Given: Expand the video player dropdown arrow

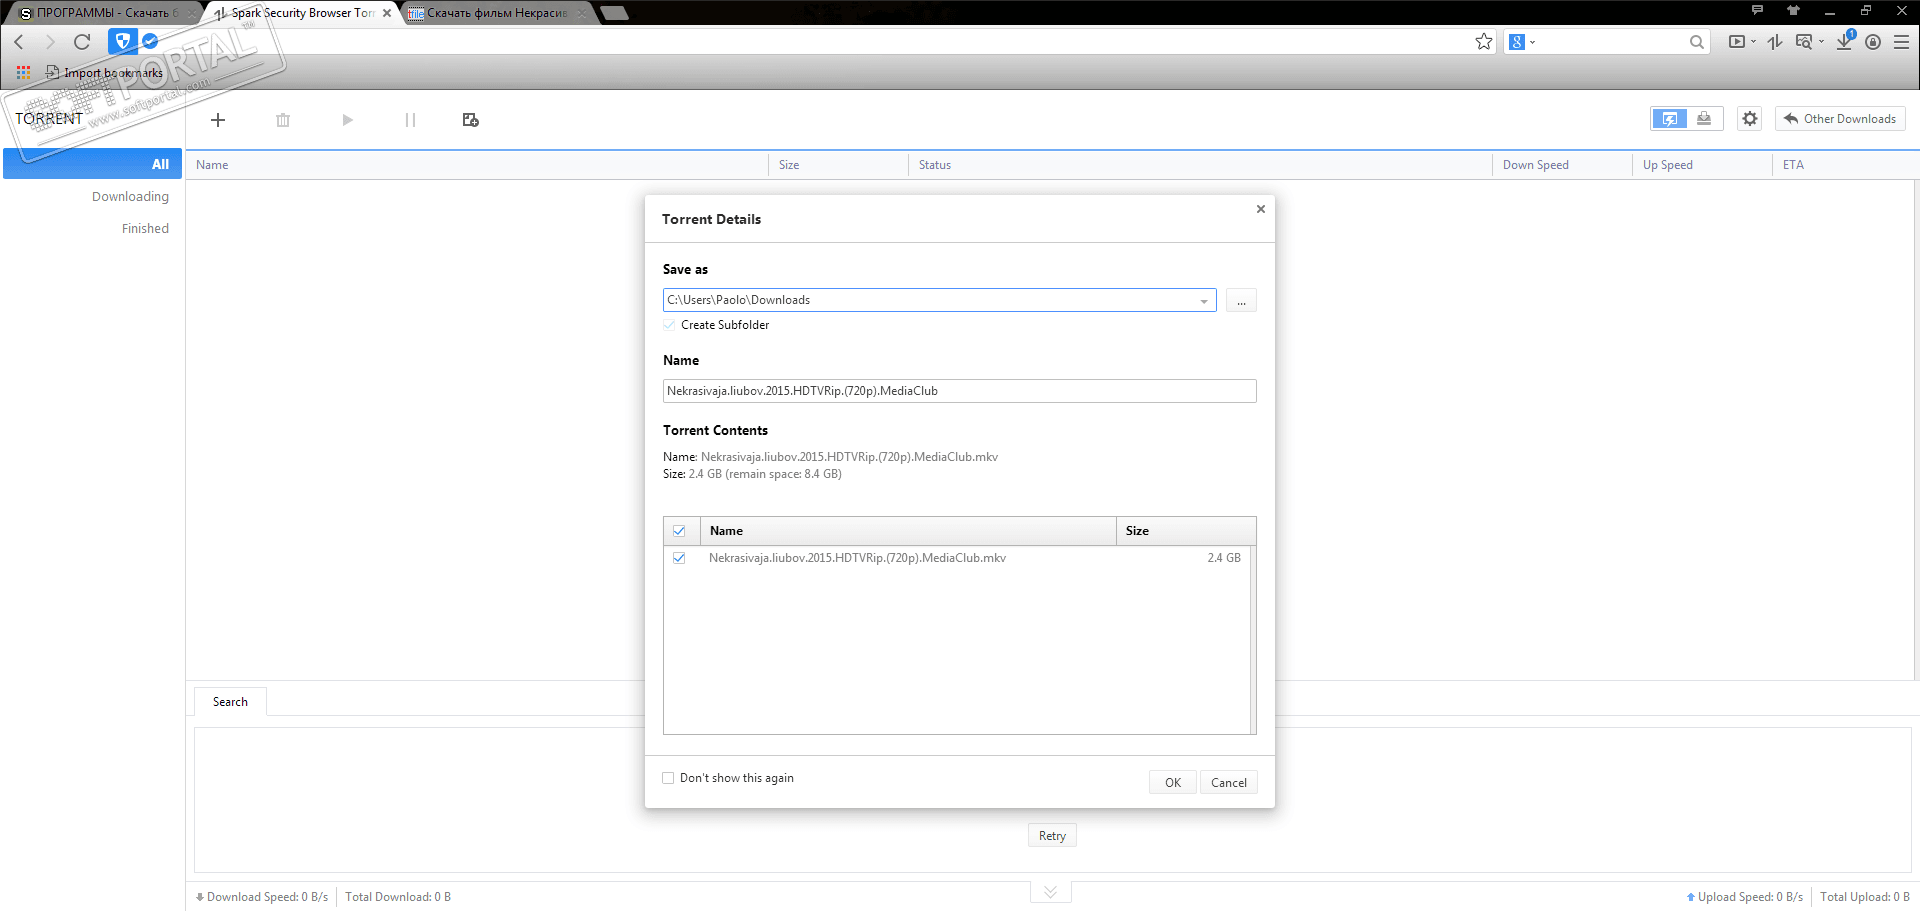Looking at the screenshot, I should 1753,42.
